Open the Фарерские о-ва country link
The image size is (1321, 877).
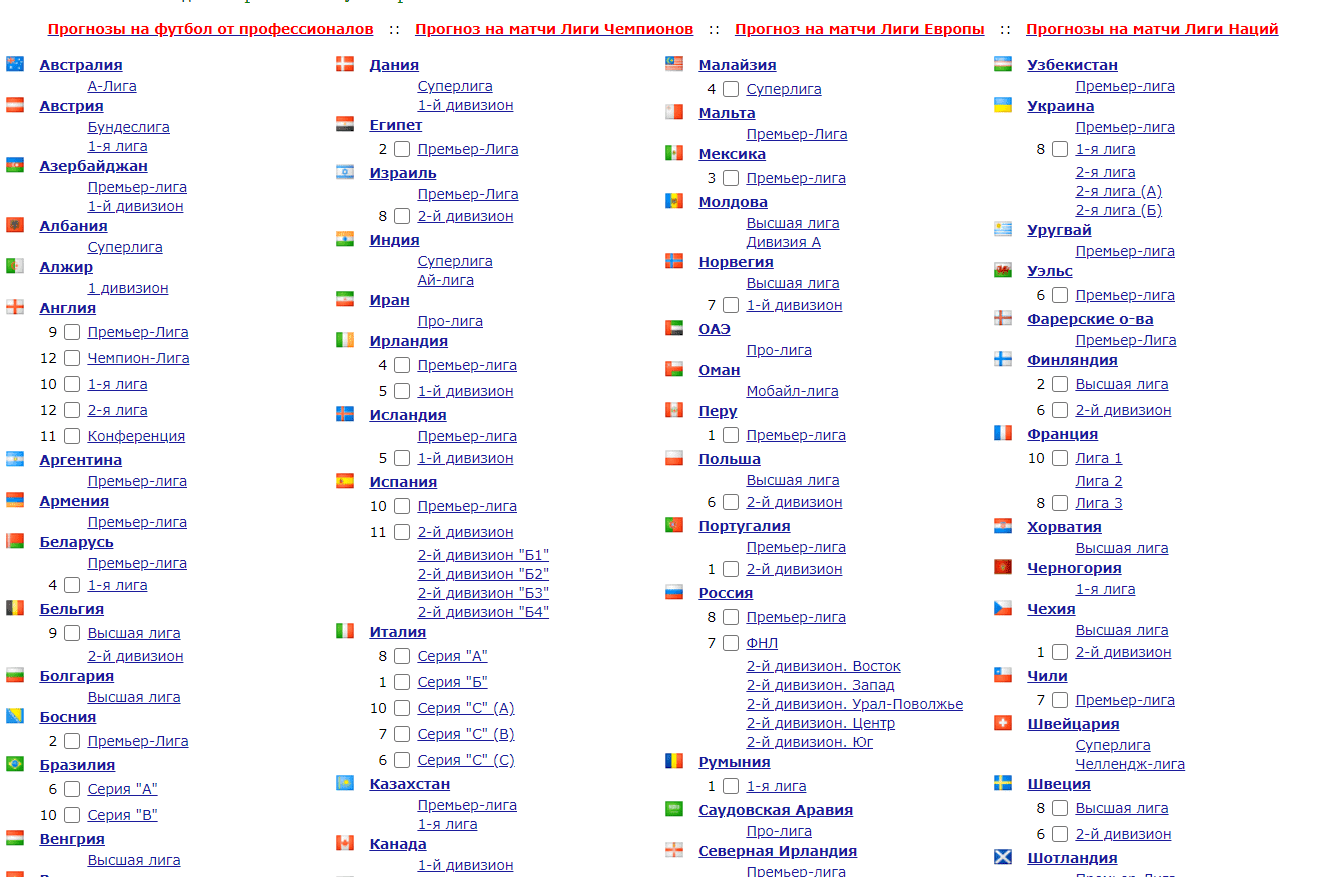click(1090, 319)
